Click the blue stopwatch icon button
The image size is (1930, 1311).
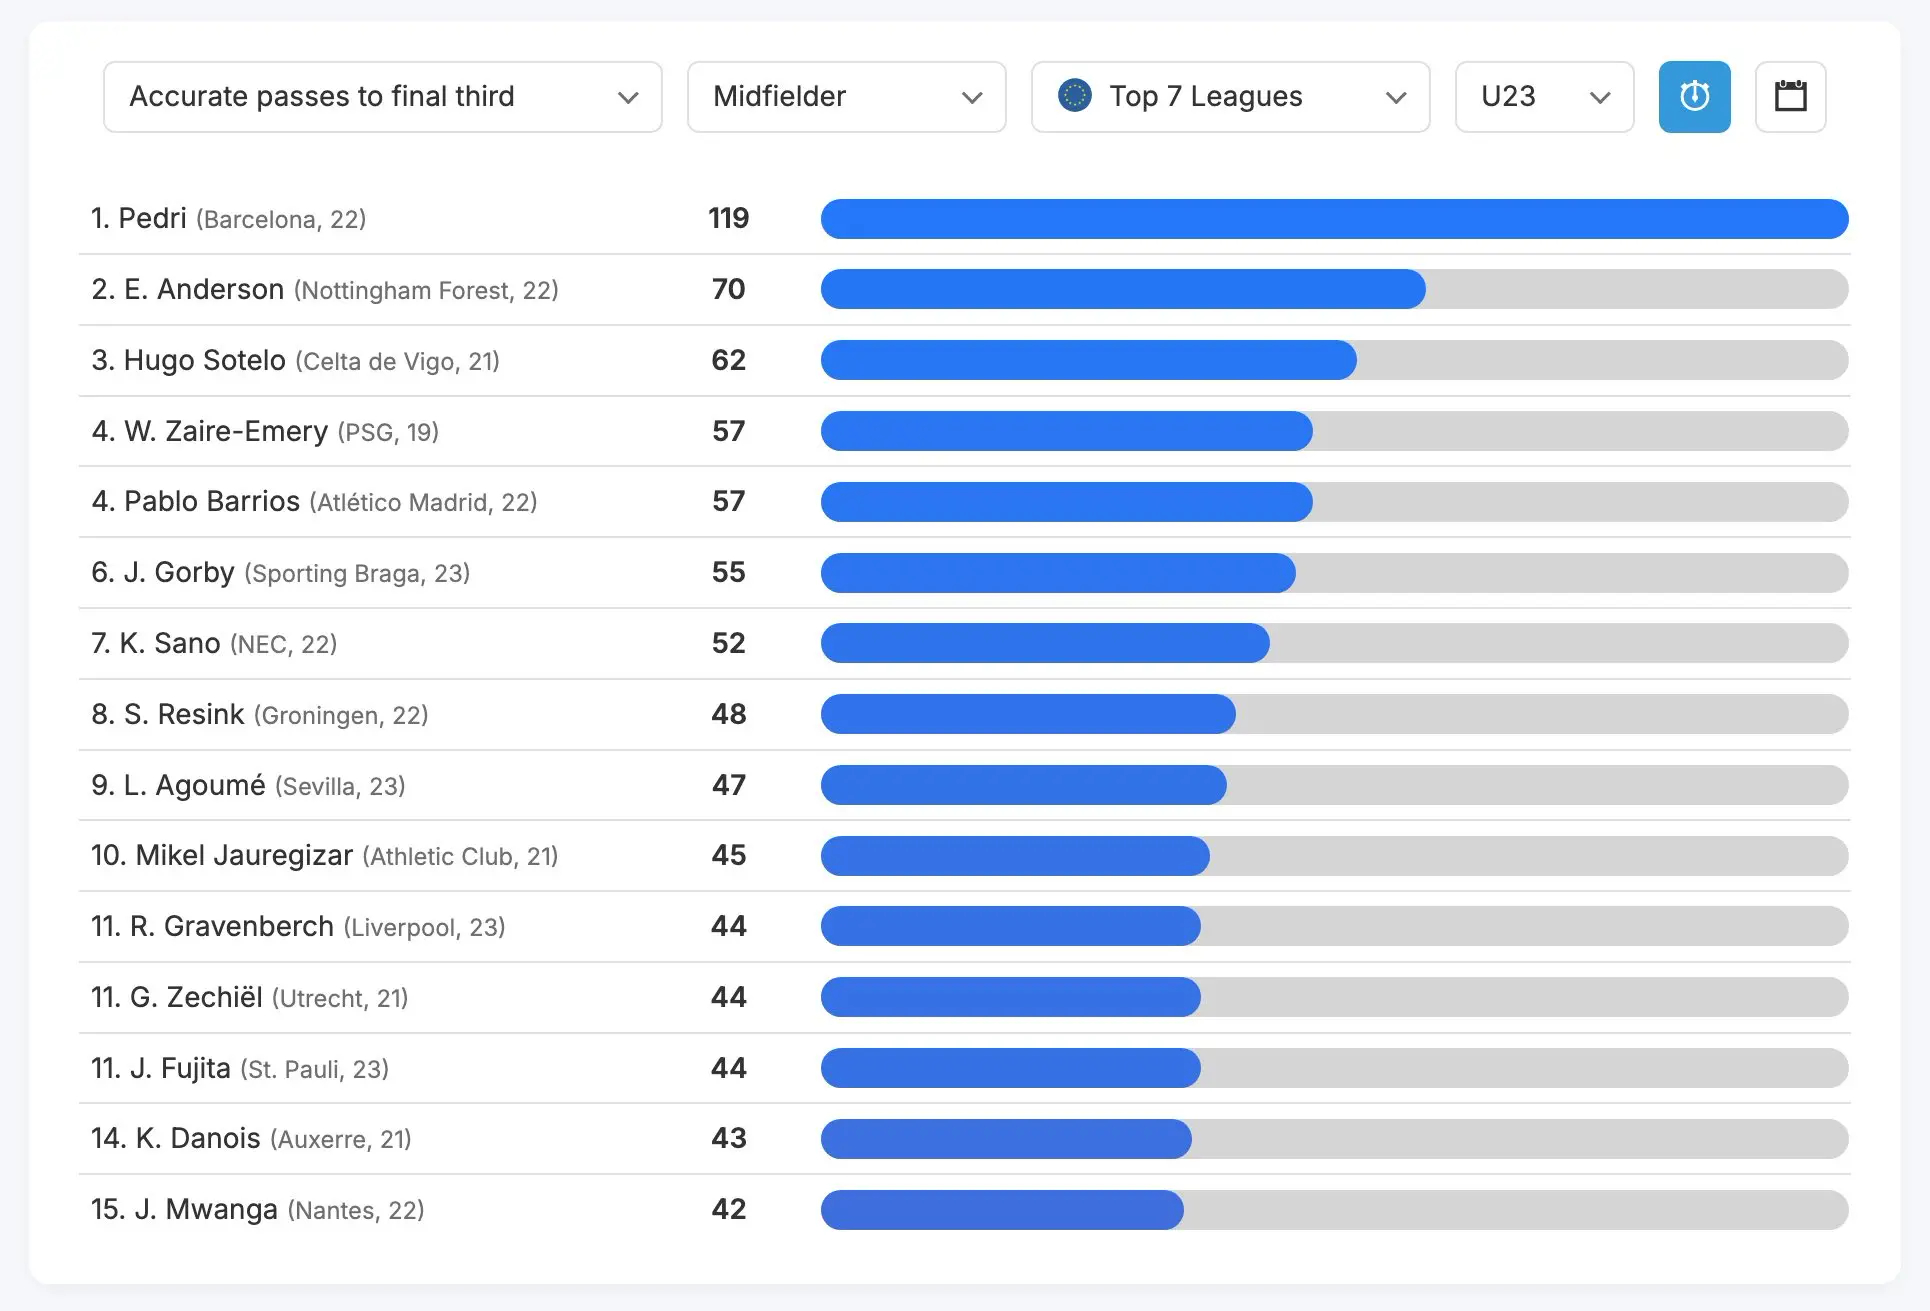click(x=1694, y=97)
